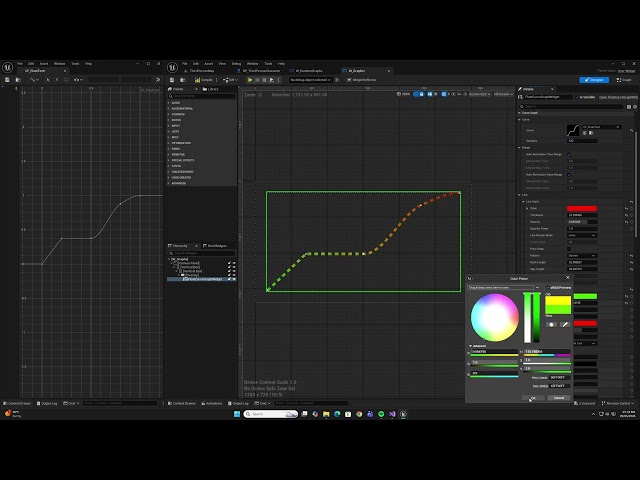Toggle the Pixel Snap checkbox
Image resolution: width=640 pixels, height=480 pixels.
coord(569,249)
